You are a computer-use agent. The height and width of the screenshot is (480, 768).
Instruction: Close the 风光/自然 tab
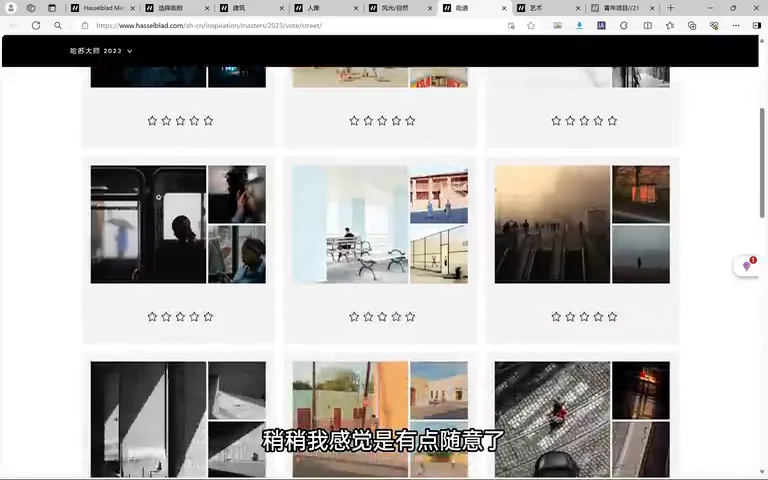pos(430,8)
